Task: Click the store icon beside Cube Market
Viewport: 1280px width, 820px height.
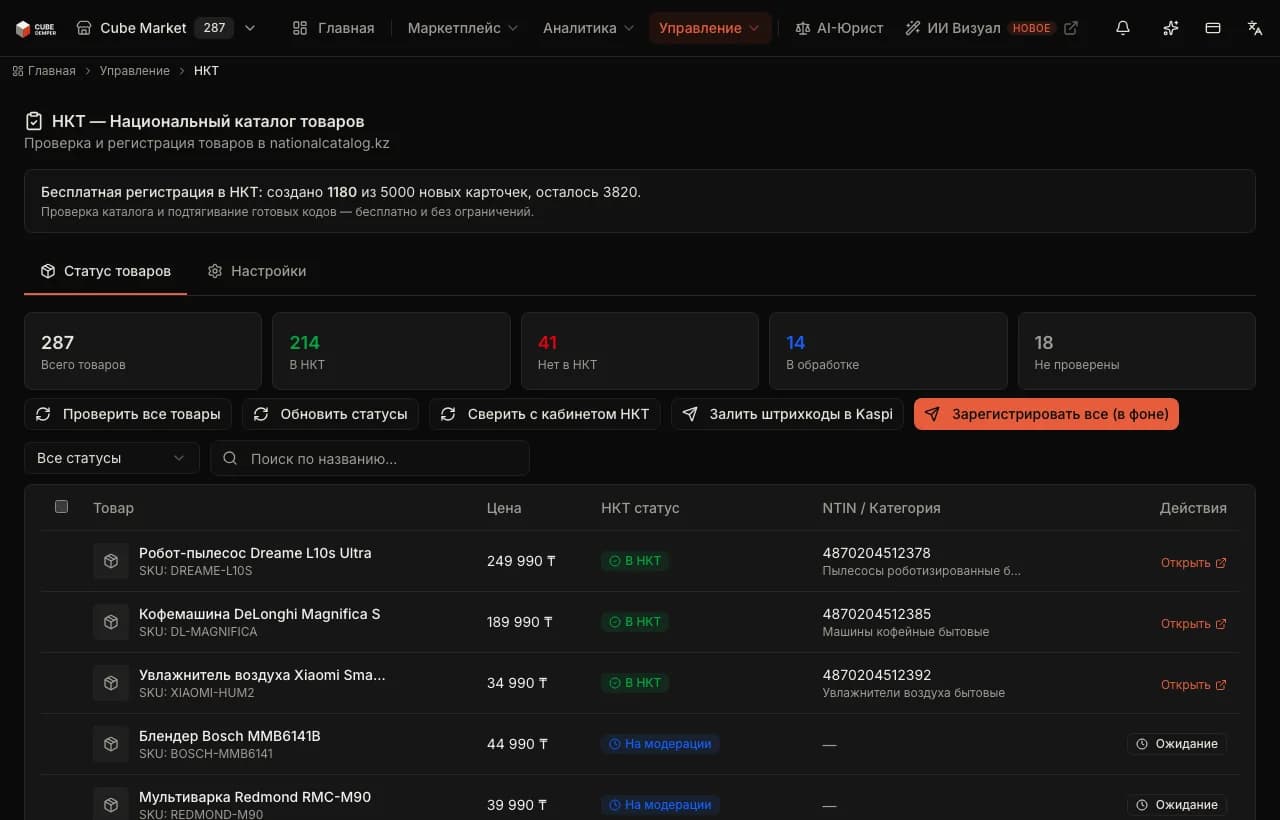Action: click(84, 28)
